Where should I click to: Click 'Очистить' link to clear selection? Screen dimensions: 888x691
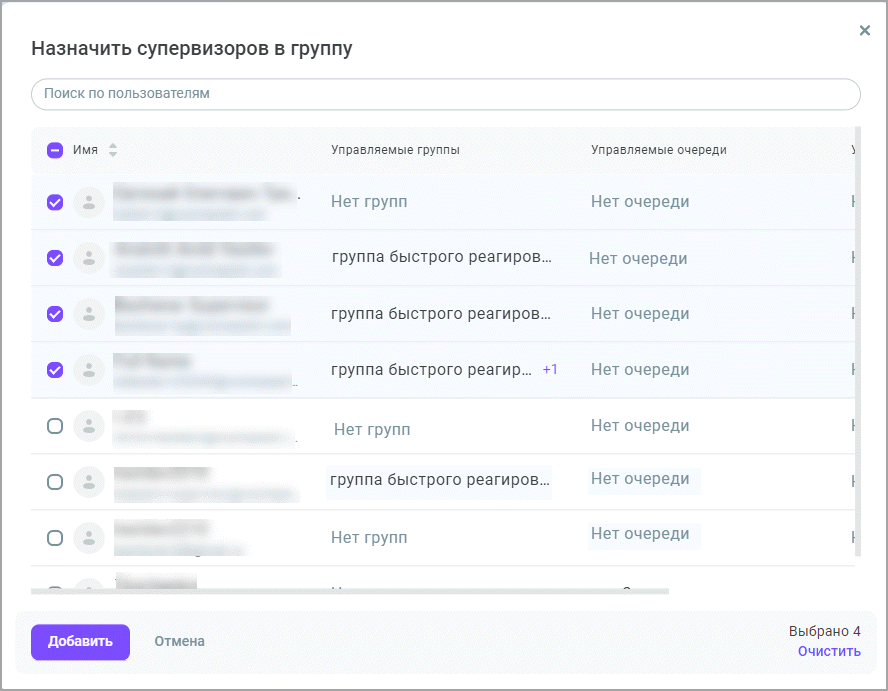(x=829, y=651)
